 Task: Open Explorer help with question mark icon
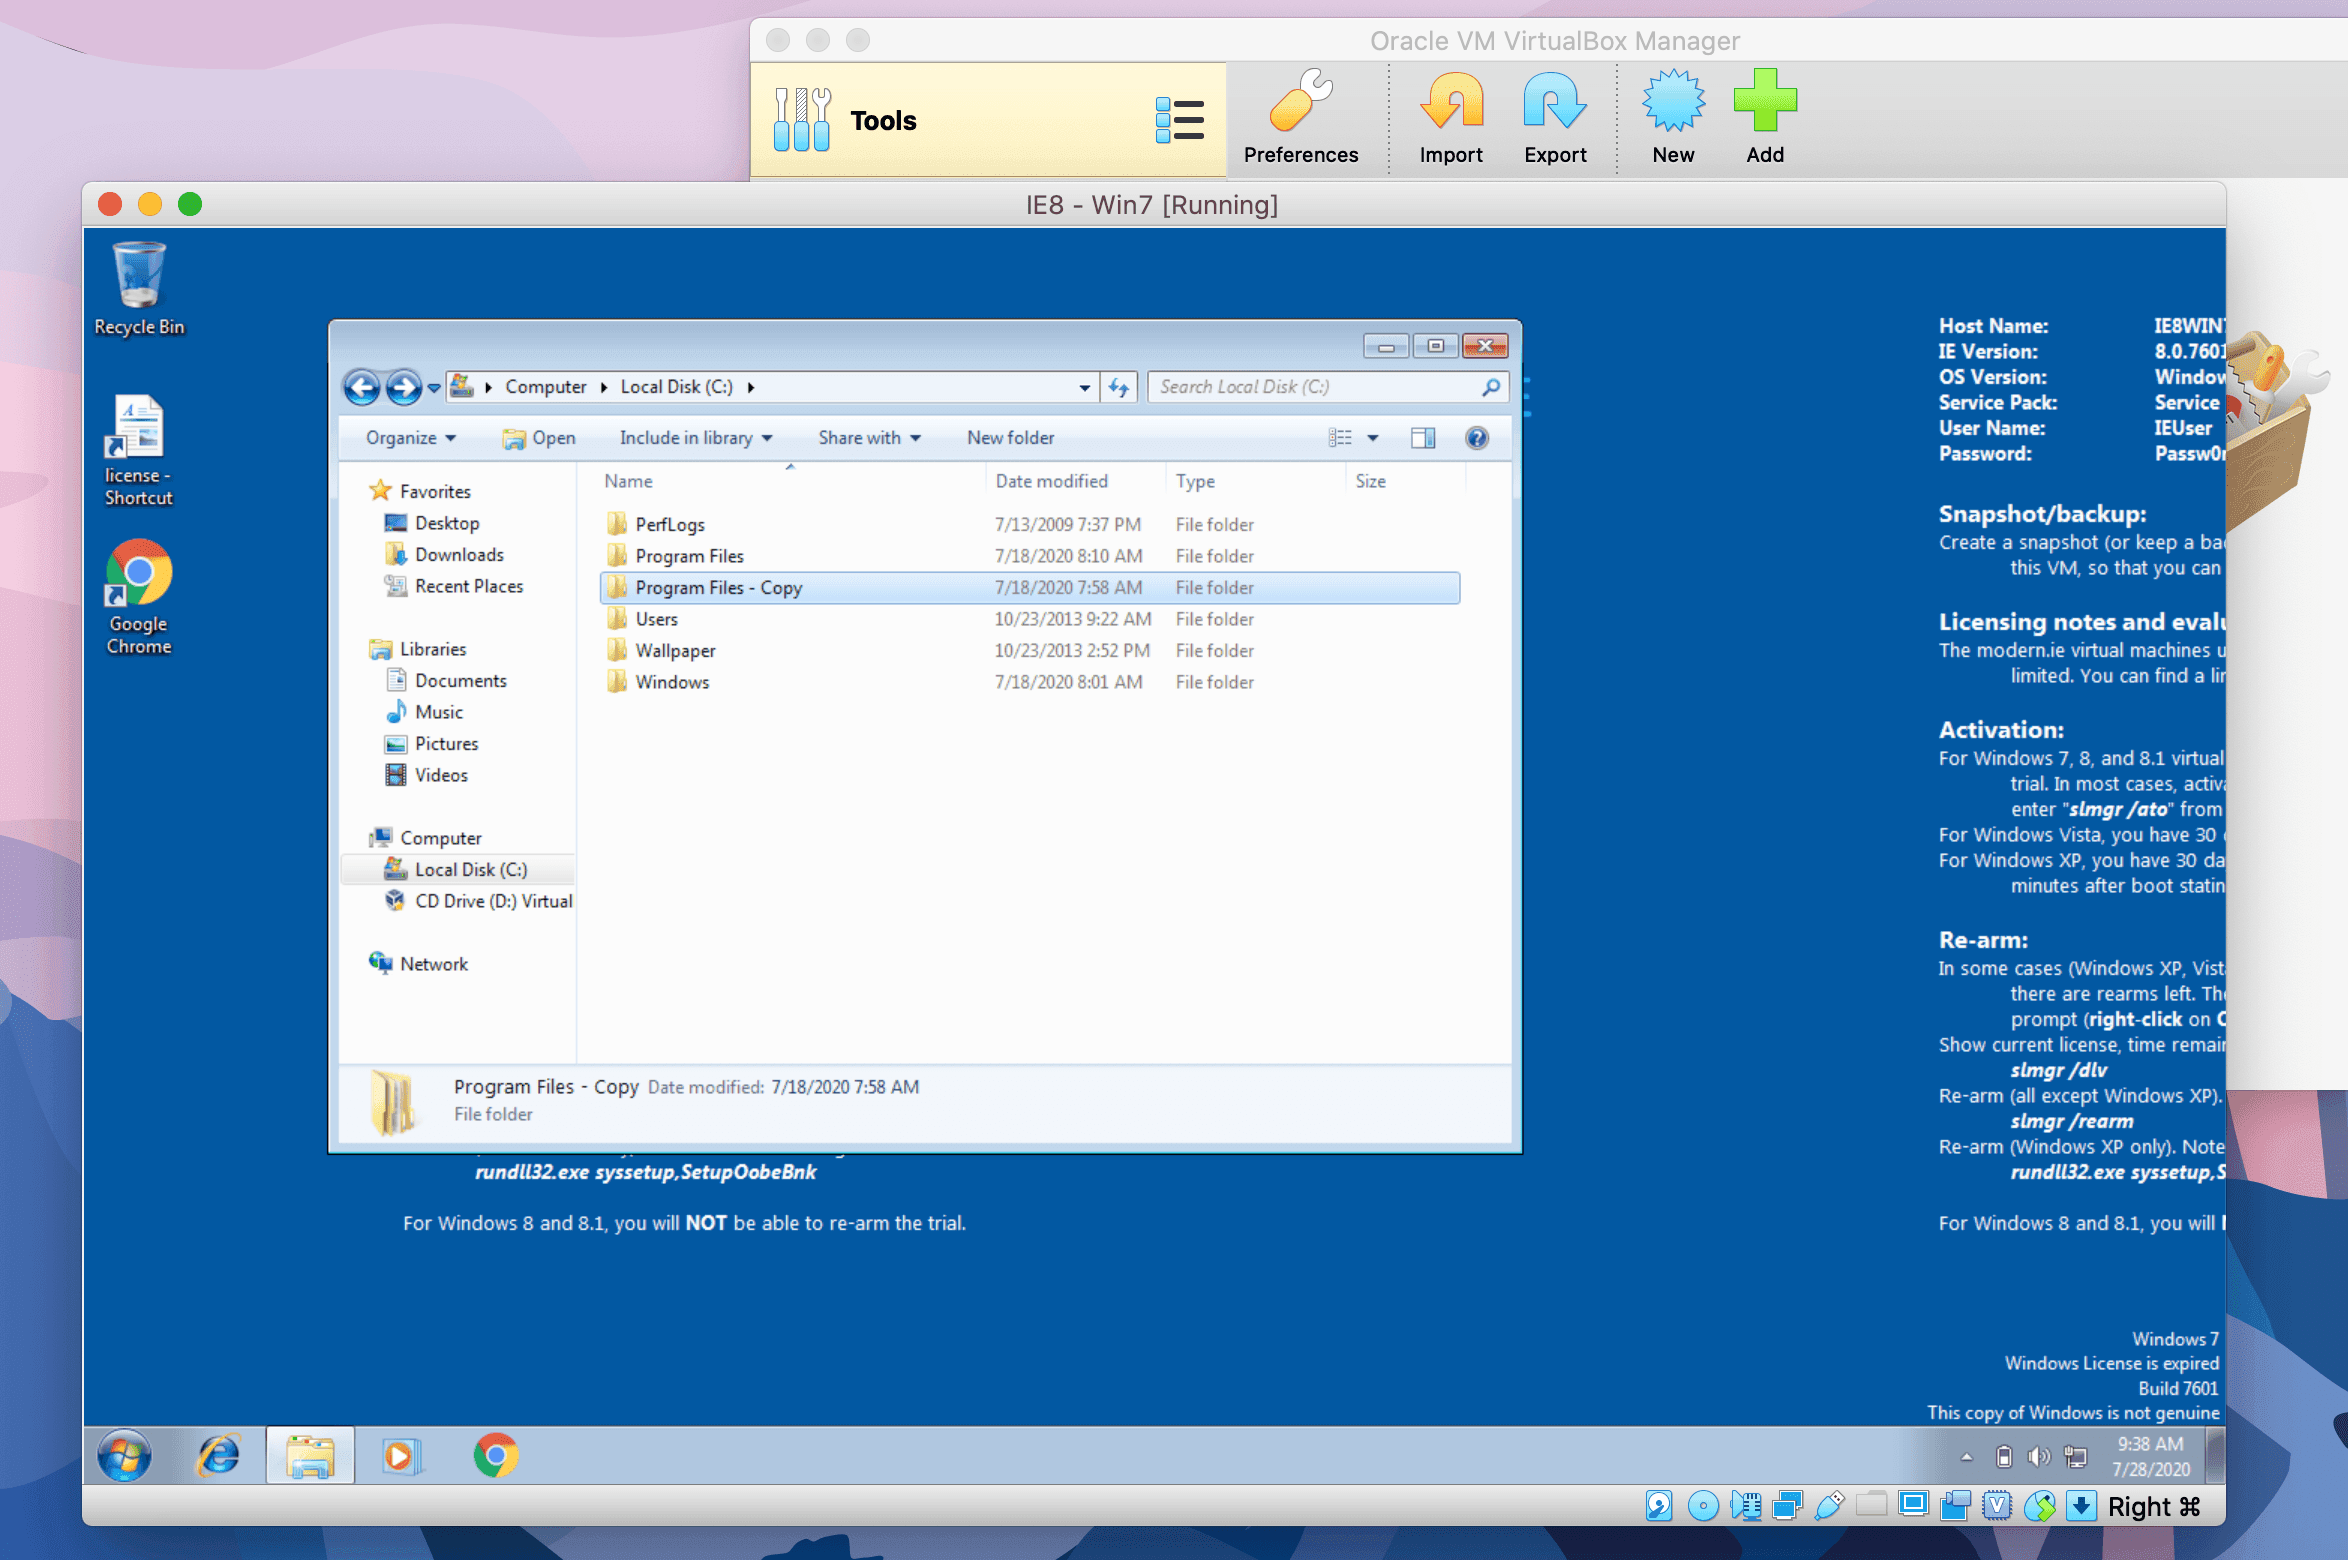(x=1476, y=438)
